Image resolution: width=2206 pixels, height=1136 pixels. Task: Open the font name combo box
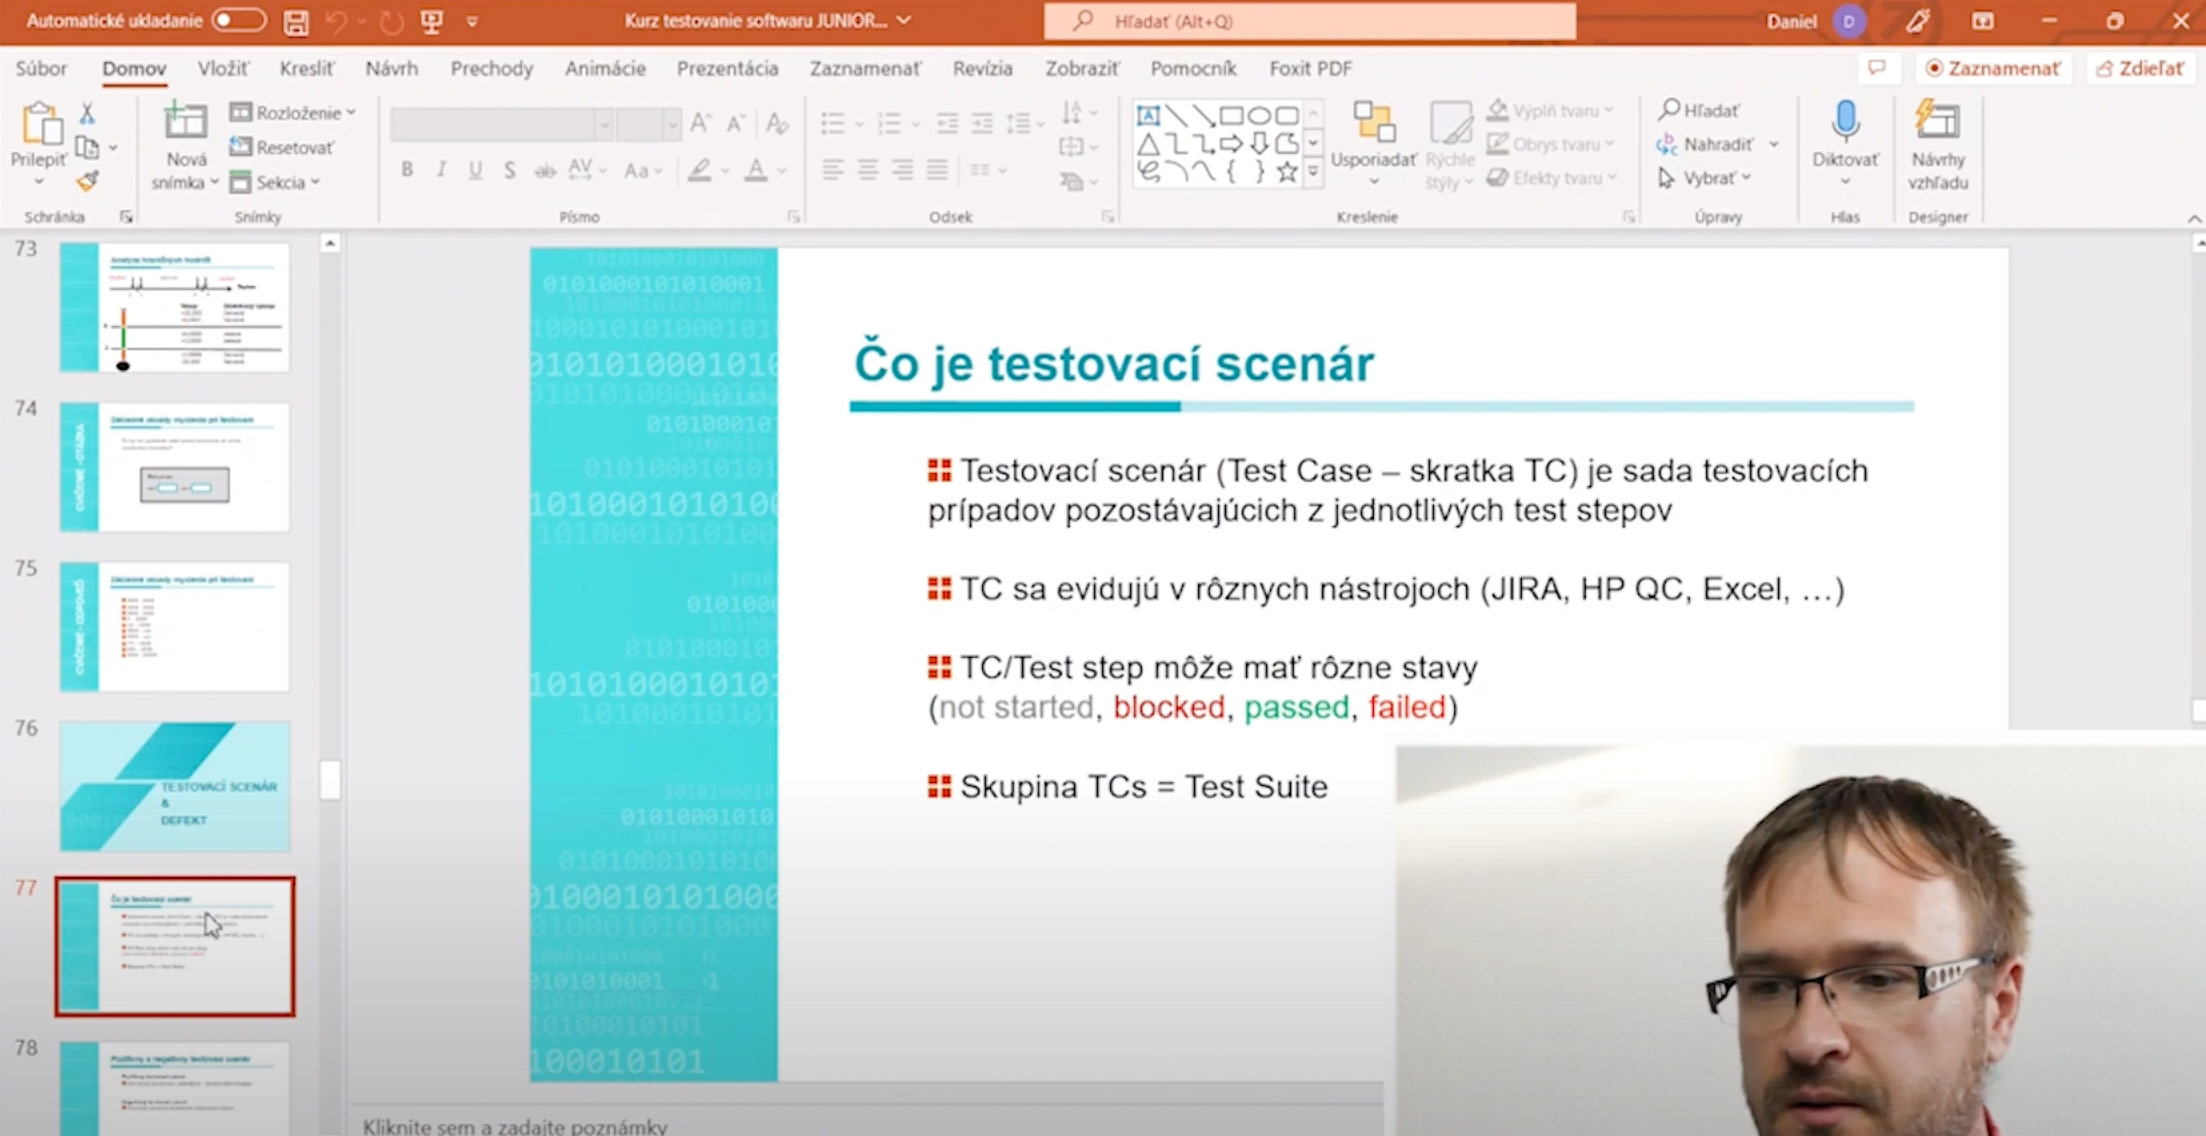coord(501,125)
